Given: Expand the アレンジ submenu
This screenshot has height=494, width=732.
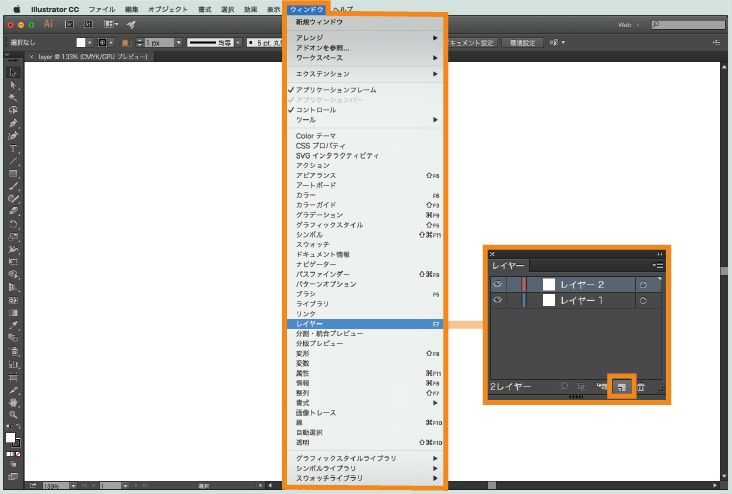Looking at the screenshot, I should click(365, 37).
